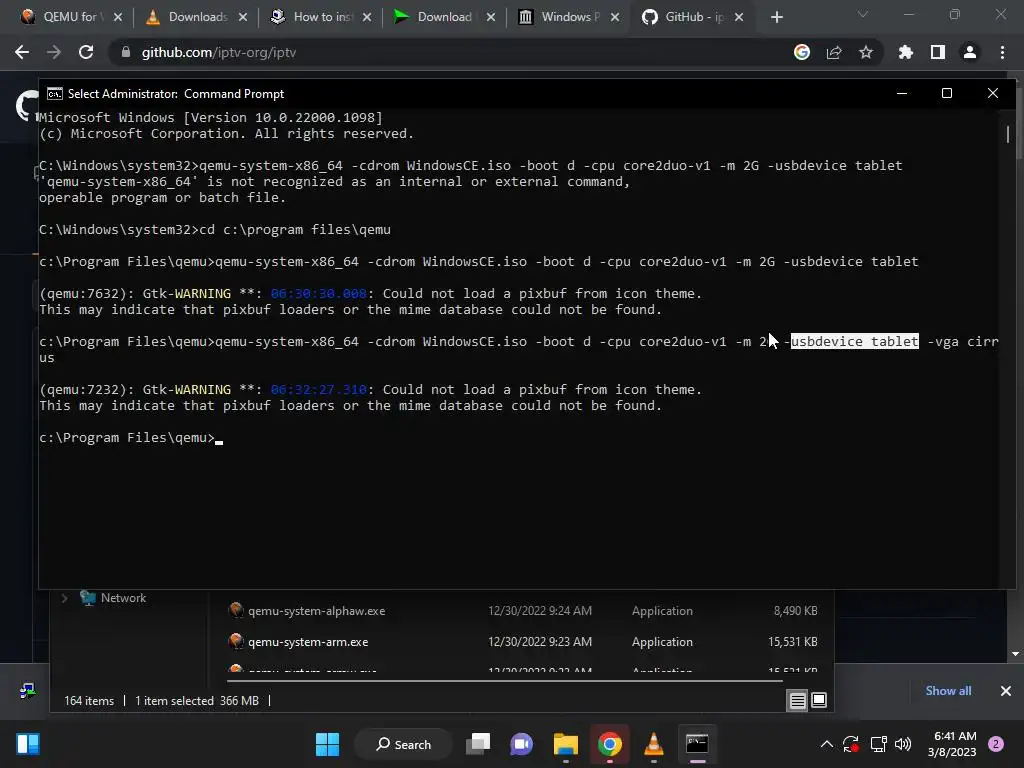Screen dimensions: 1024x768
Task: Click the qemu-system-alphaw.exe file icon
Action: [x=236, y=610]
